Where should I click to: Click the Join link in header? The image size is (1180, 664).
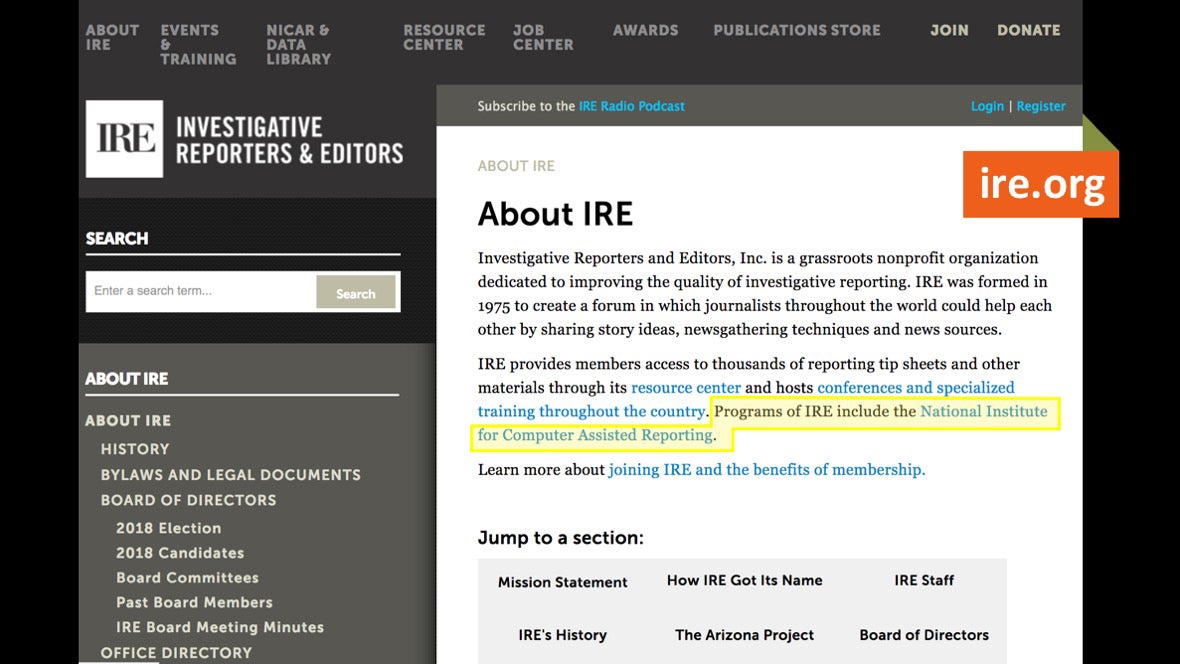tap(949, 30)
